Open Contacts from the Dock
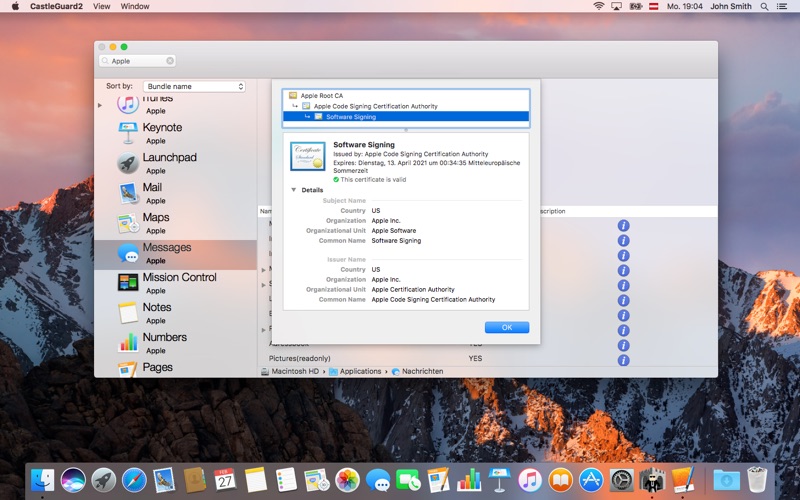The image size is (800, 500). (x=195, y=480)
